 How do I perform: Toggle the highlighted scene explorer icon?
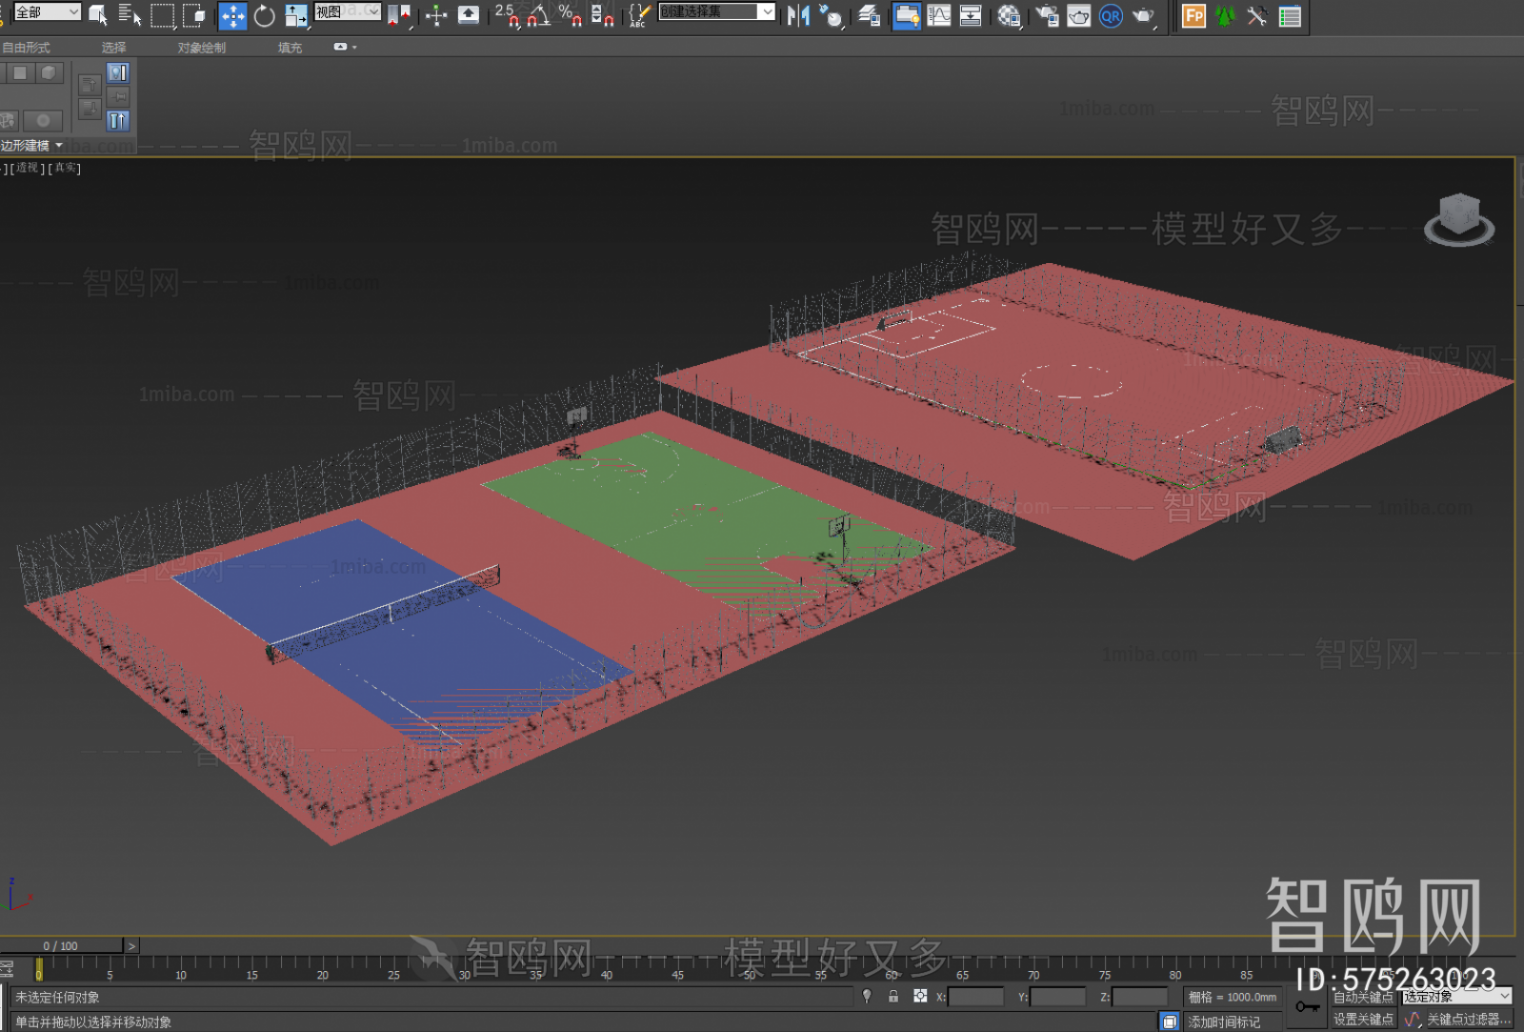pos(907,15)
